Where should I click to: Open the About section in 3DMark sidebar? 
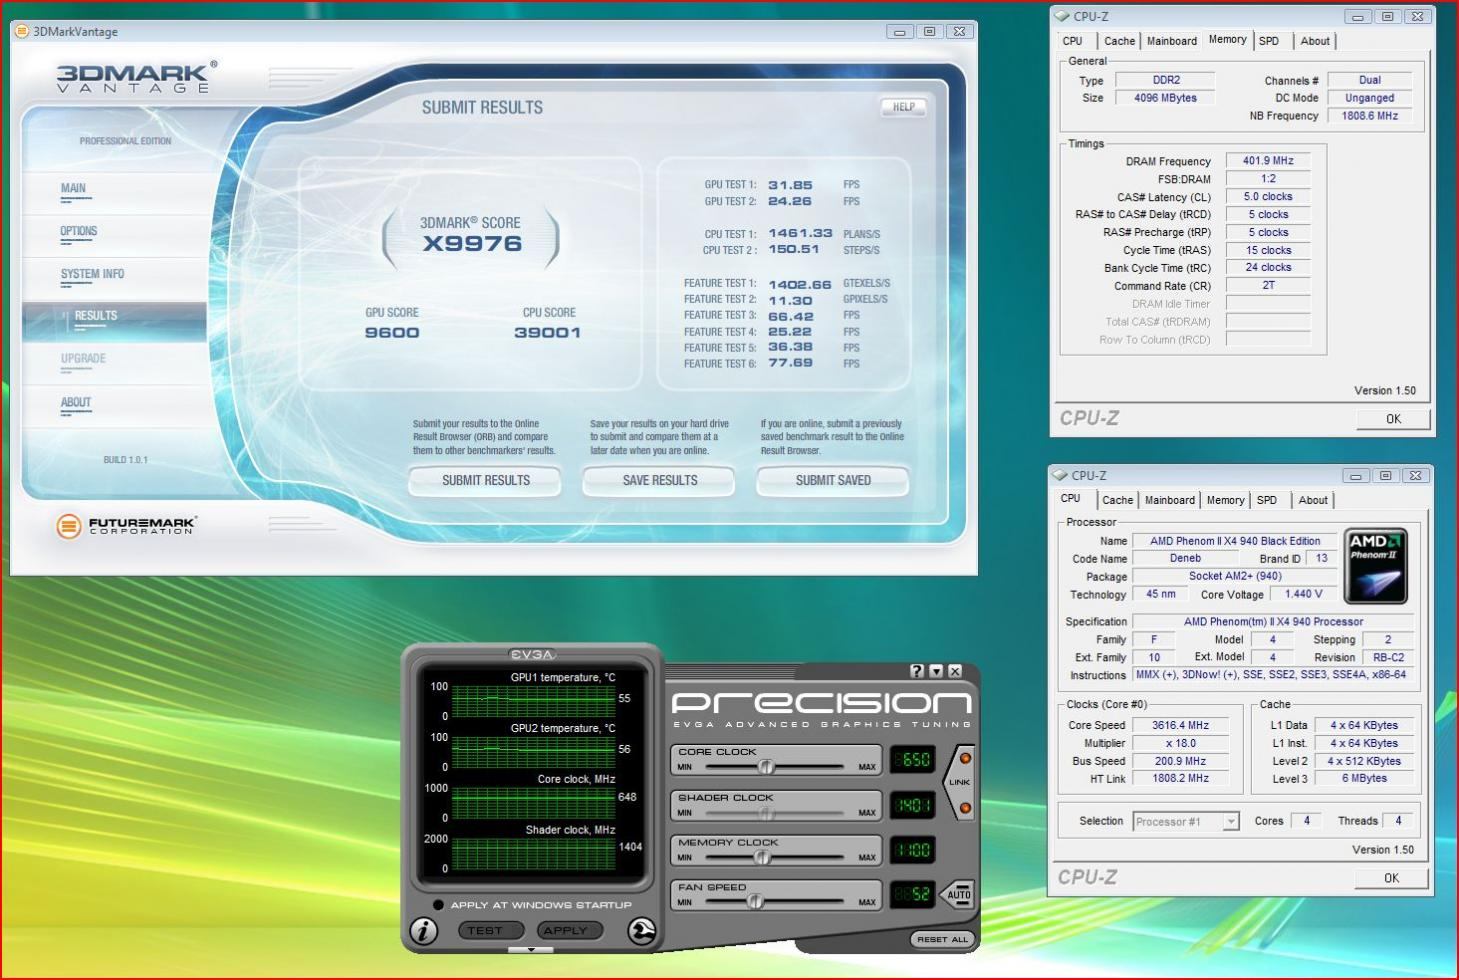(x=76, y=402)
